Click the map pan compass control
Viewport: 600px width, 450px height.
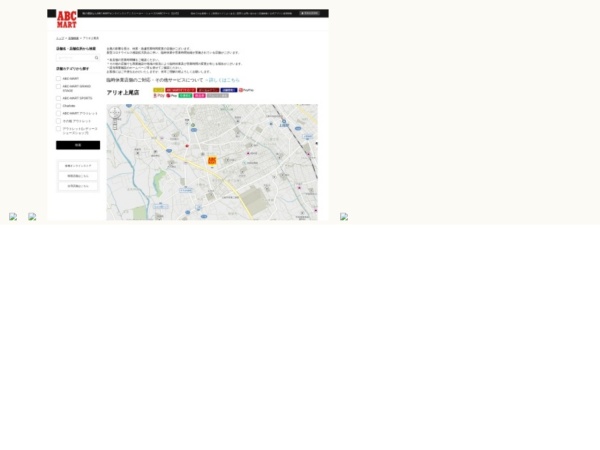click(116, 113)
